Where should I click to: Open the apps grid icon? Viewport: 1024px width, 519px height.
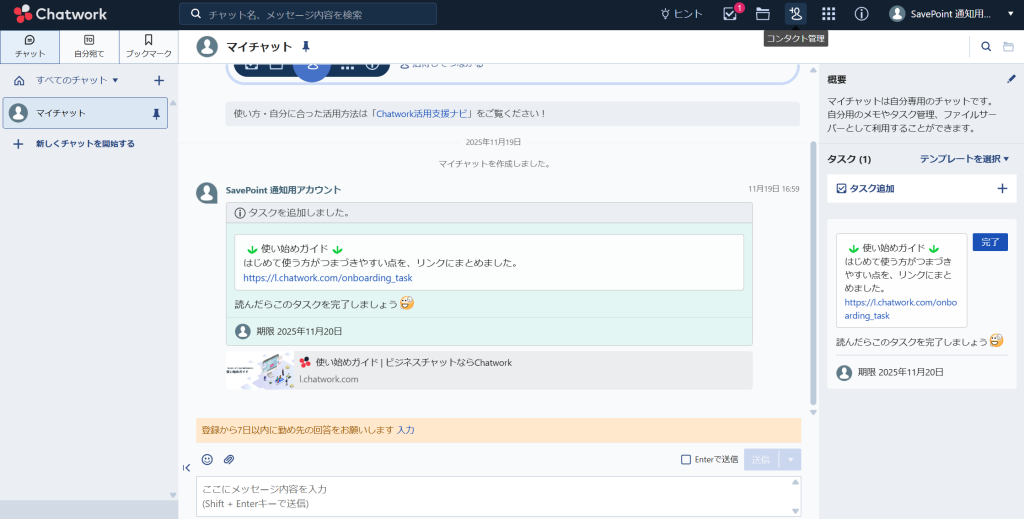[828, 14]
